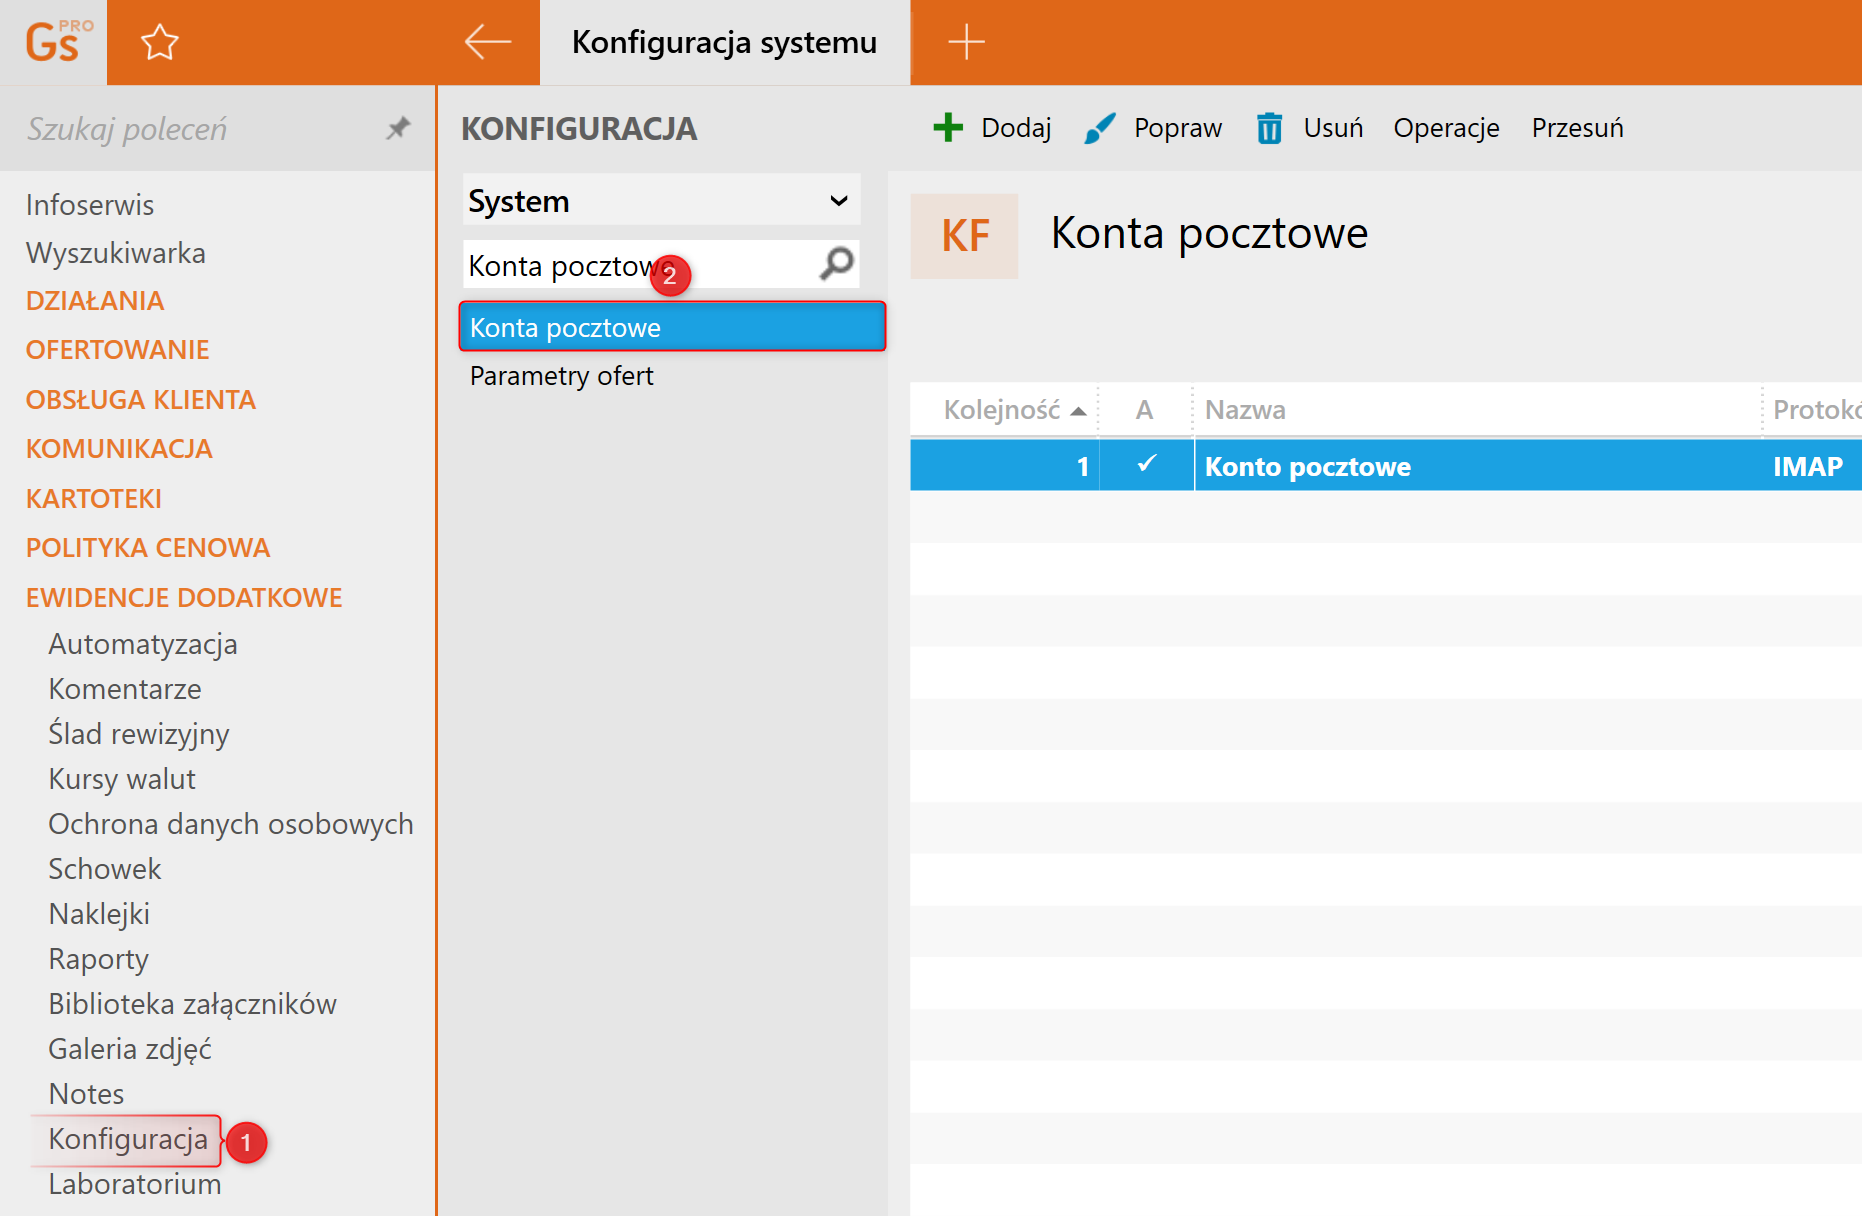The height and width of the screenshot is (1216, 1862).
Task: Open the Operacje menu
Action: pos(1446,128)
